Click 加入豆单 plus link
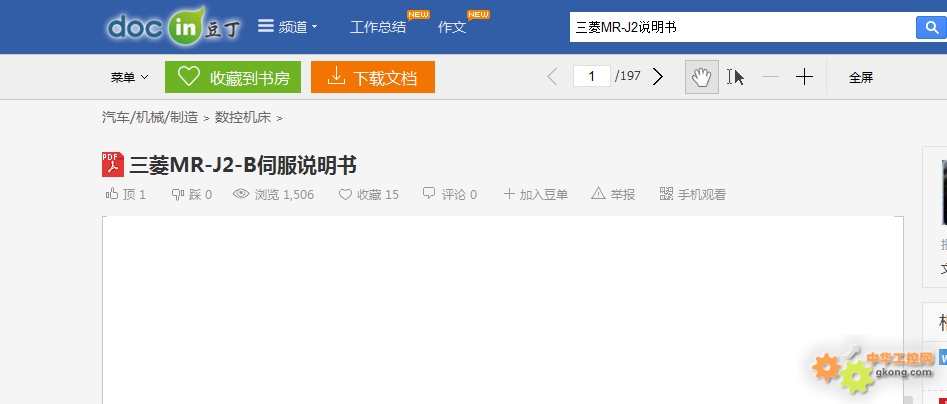This screenshot has width=947, height=404. [x=536, y=194]
